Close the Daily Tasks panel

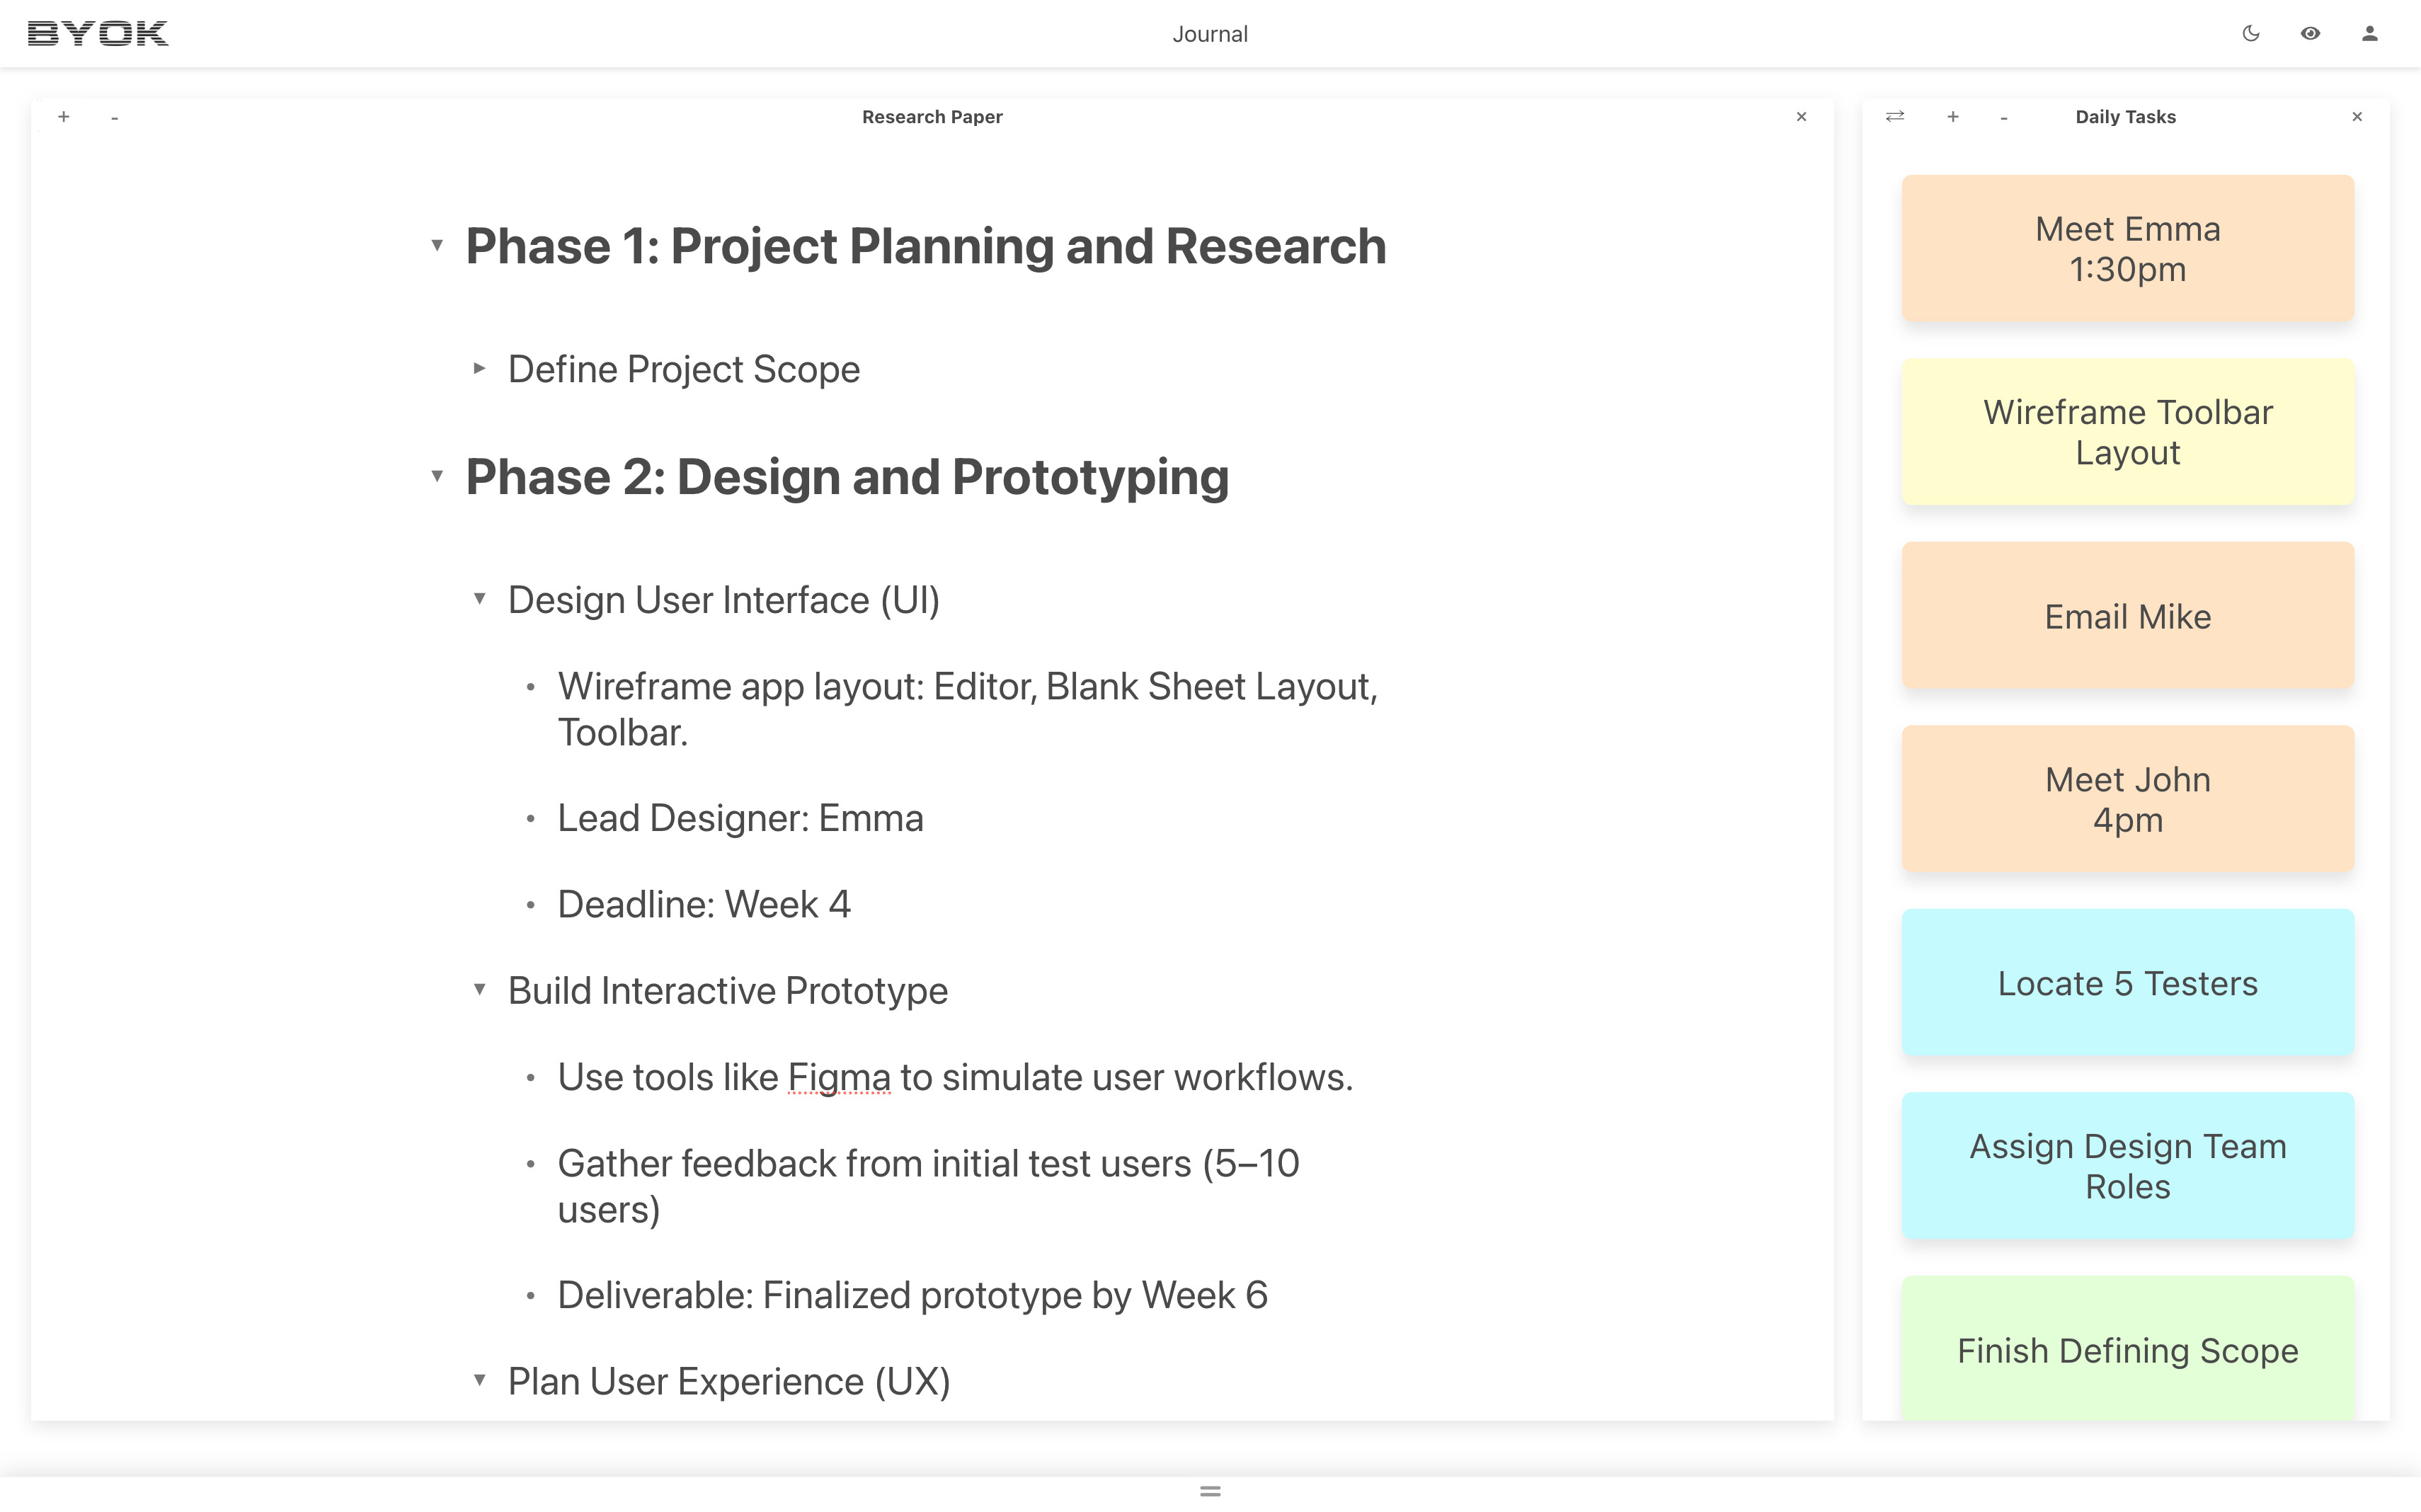coord(2357,117)
